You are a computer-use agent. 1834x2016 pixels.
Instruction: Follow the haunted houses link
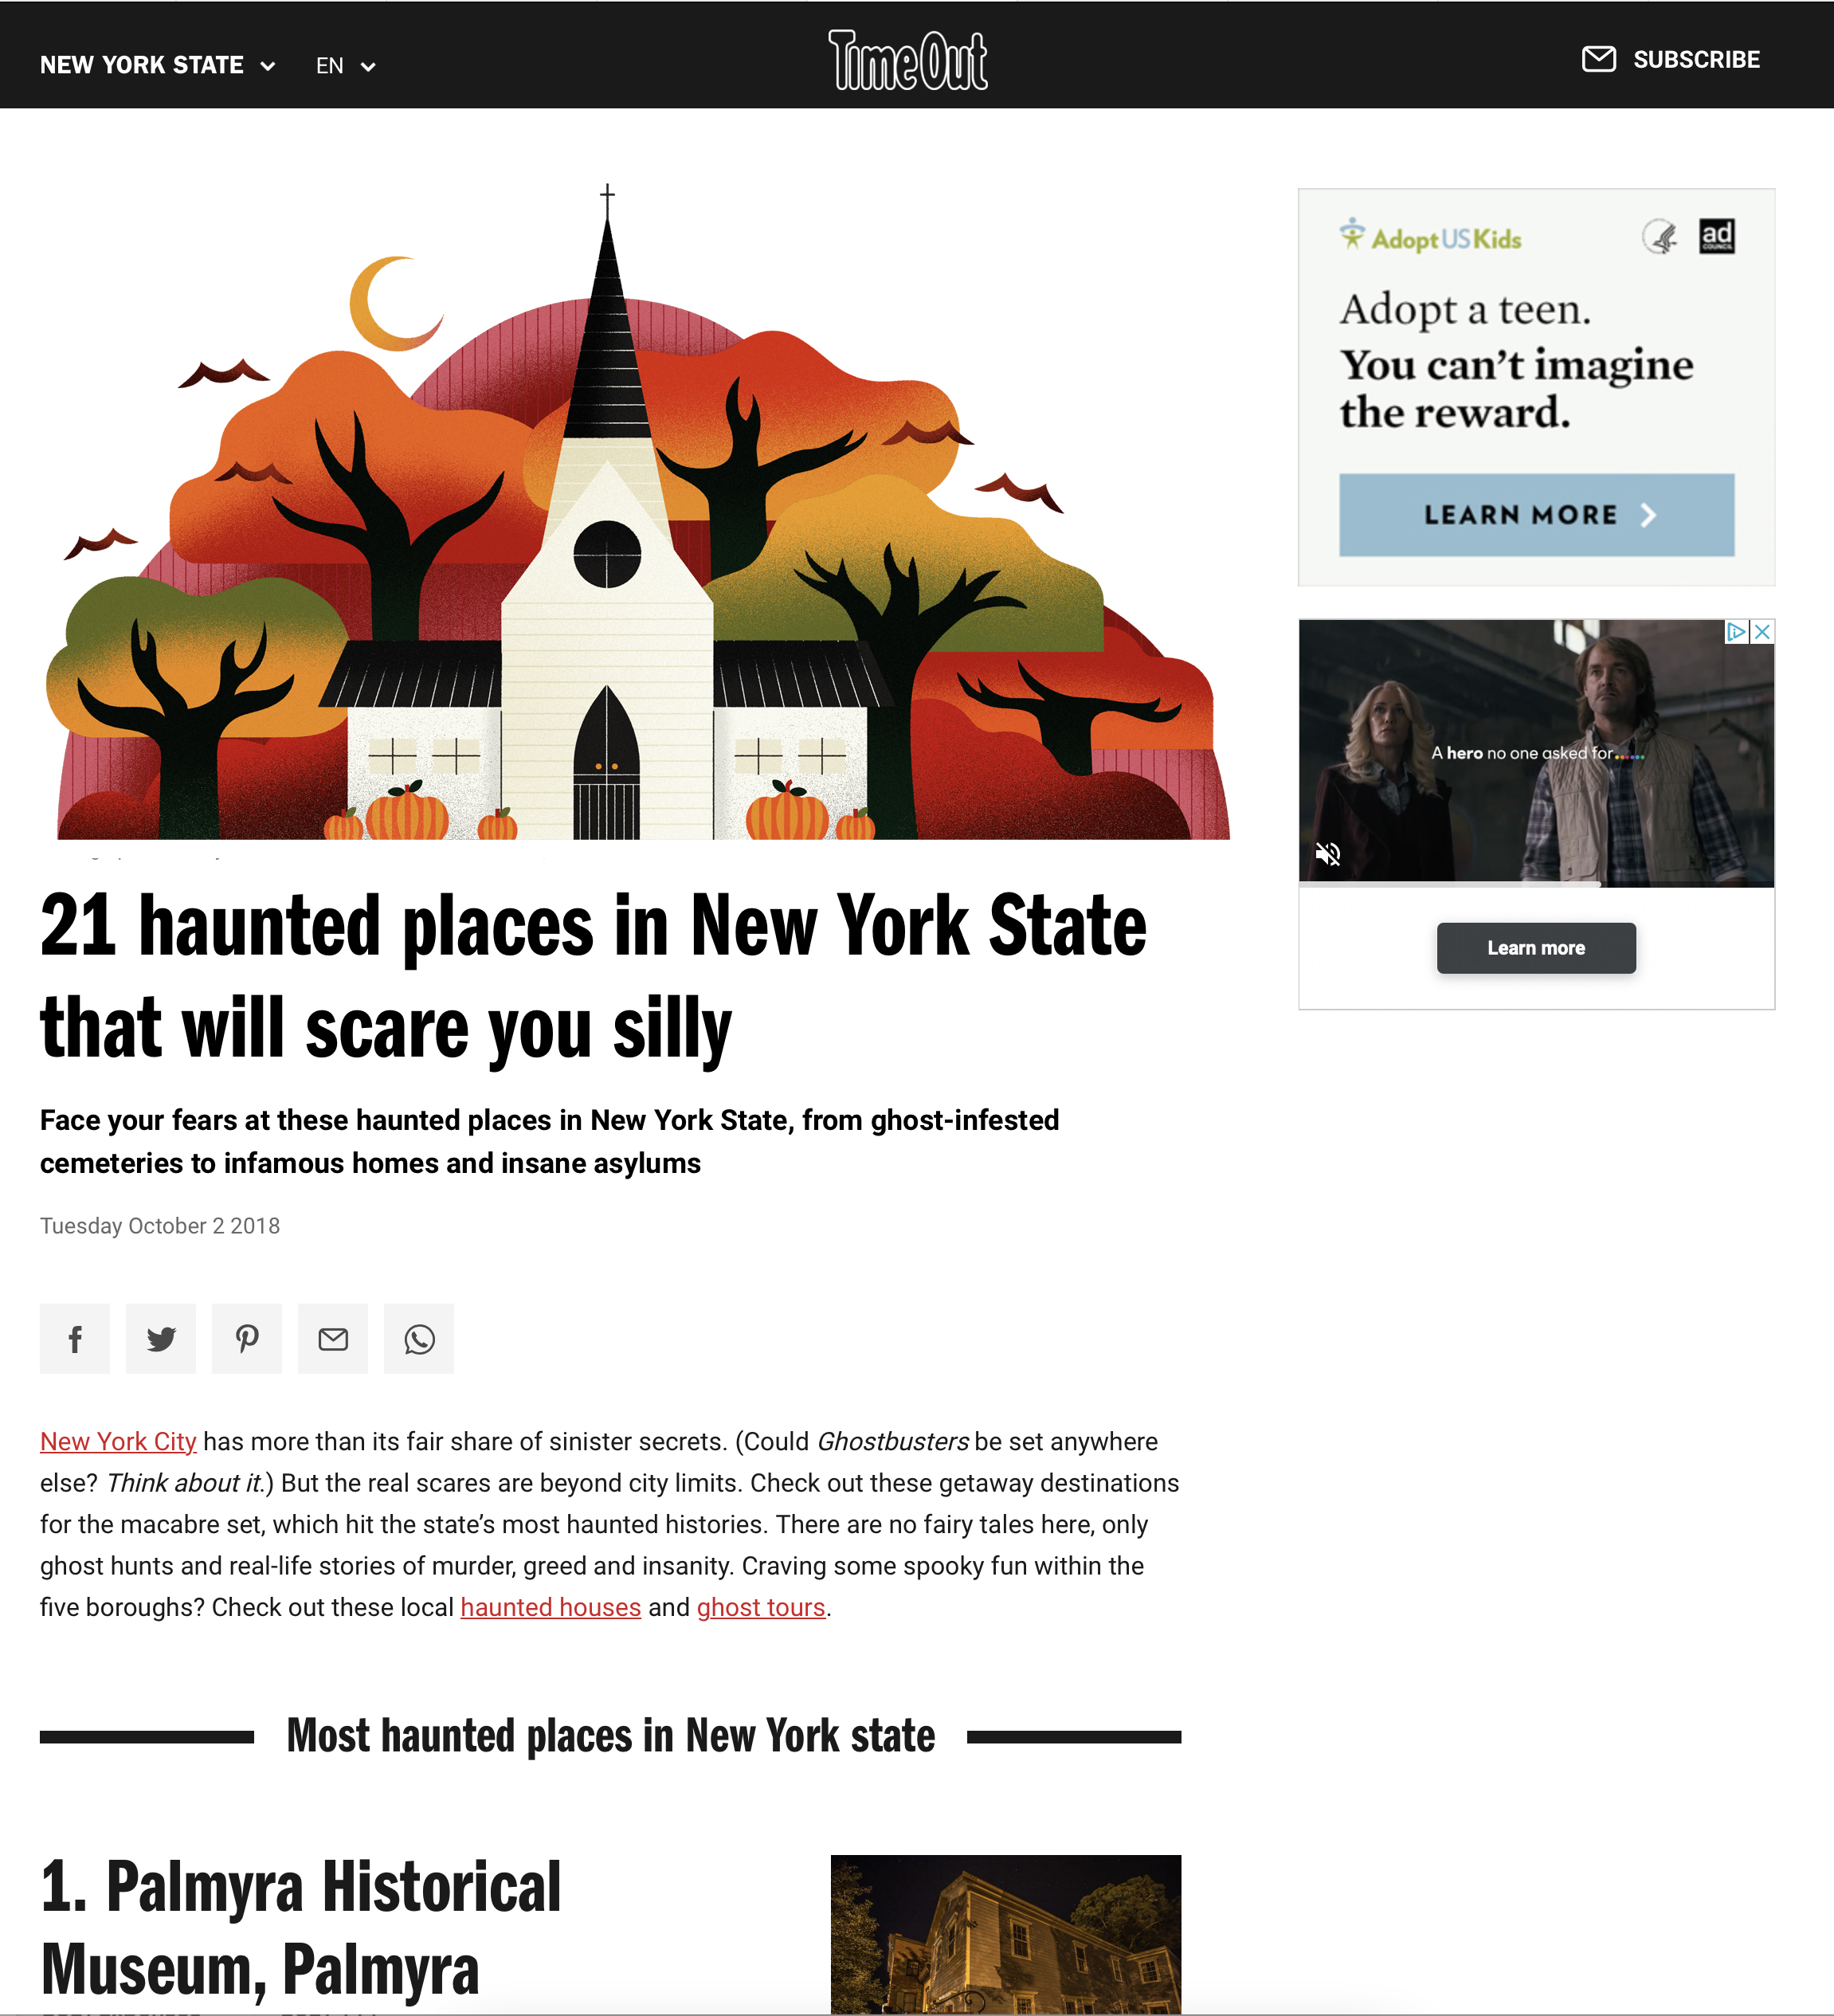550,1607
